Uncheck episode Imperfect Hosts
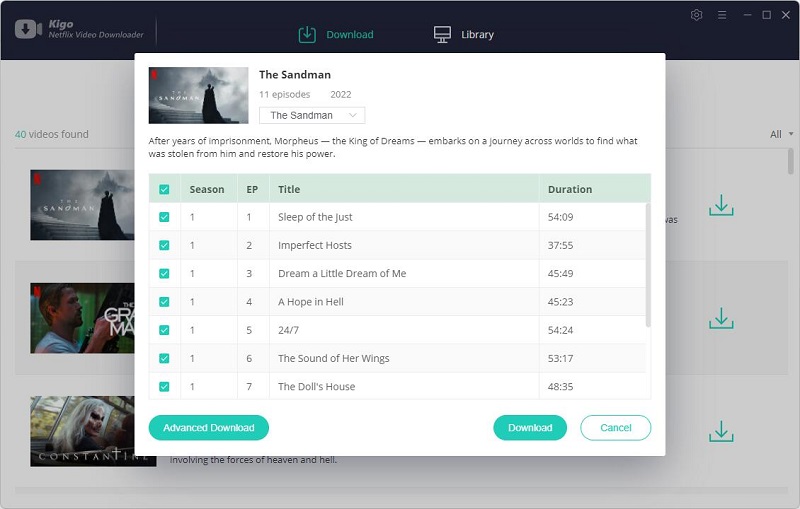This screenshot has height=509, width=800. click(x=164, y=245)
